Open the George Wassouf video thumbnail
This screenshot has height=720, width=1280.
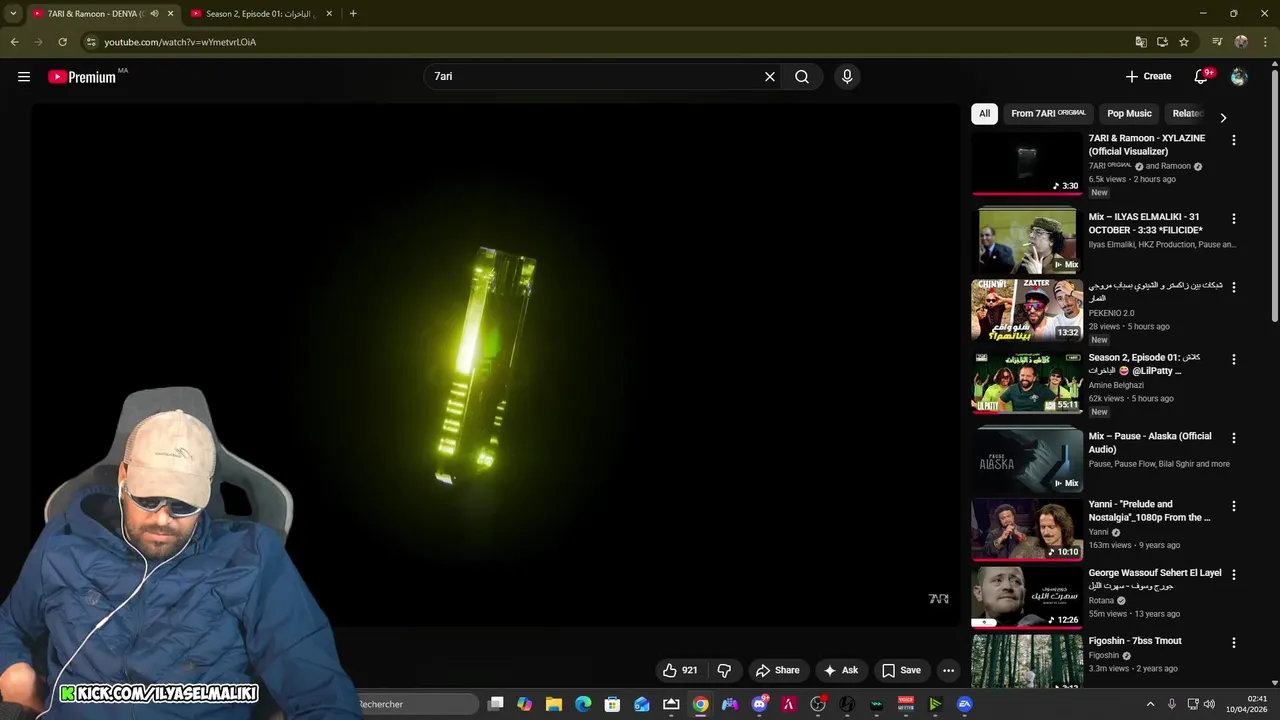pyautogui.click(x=1027, y=598)
